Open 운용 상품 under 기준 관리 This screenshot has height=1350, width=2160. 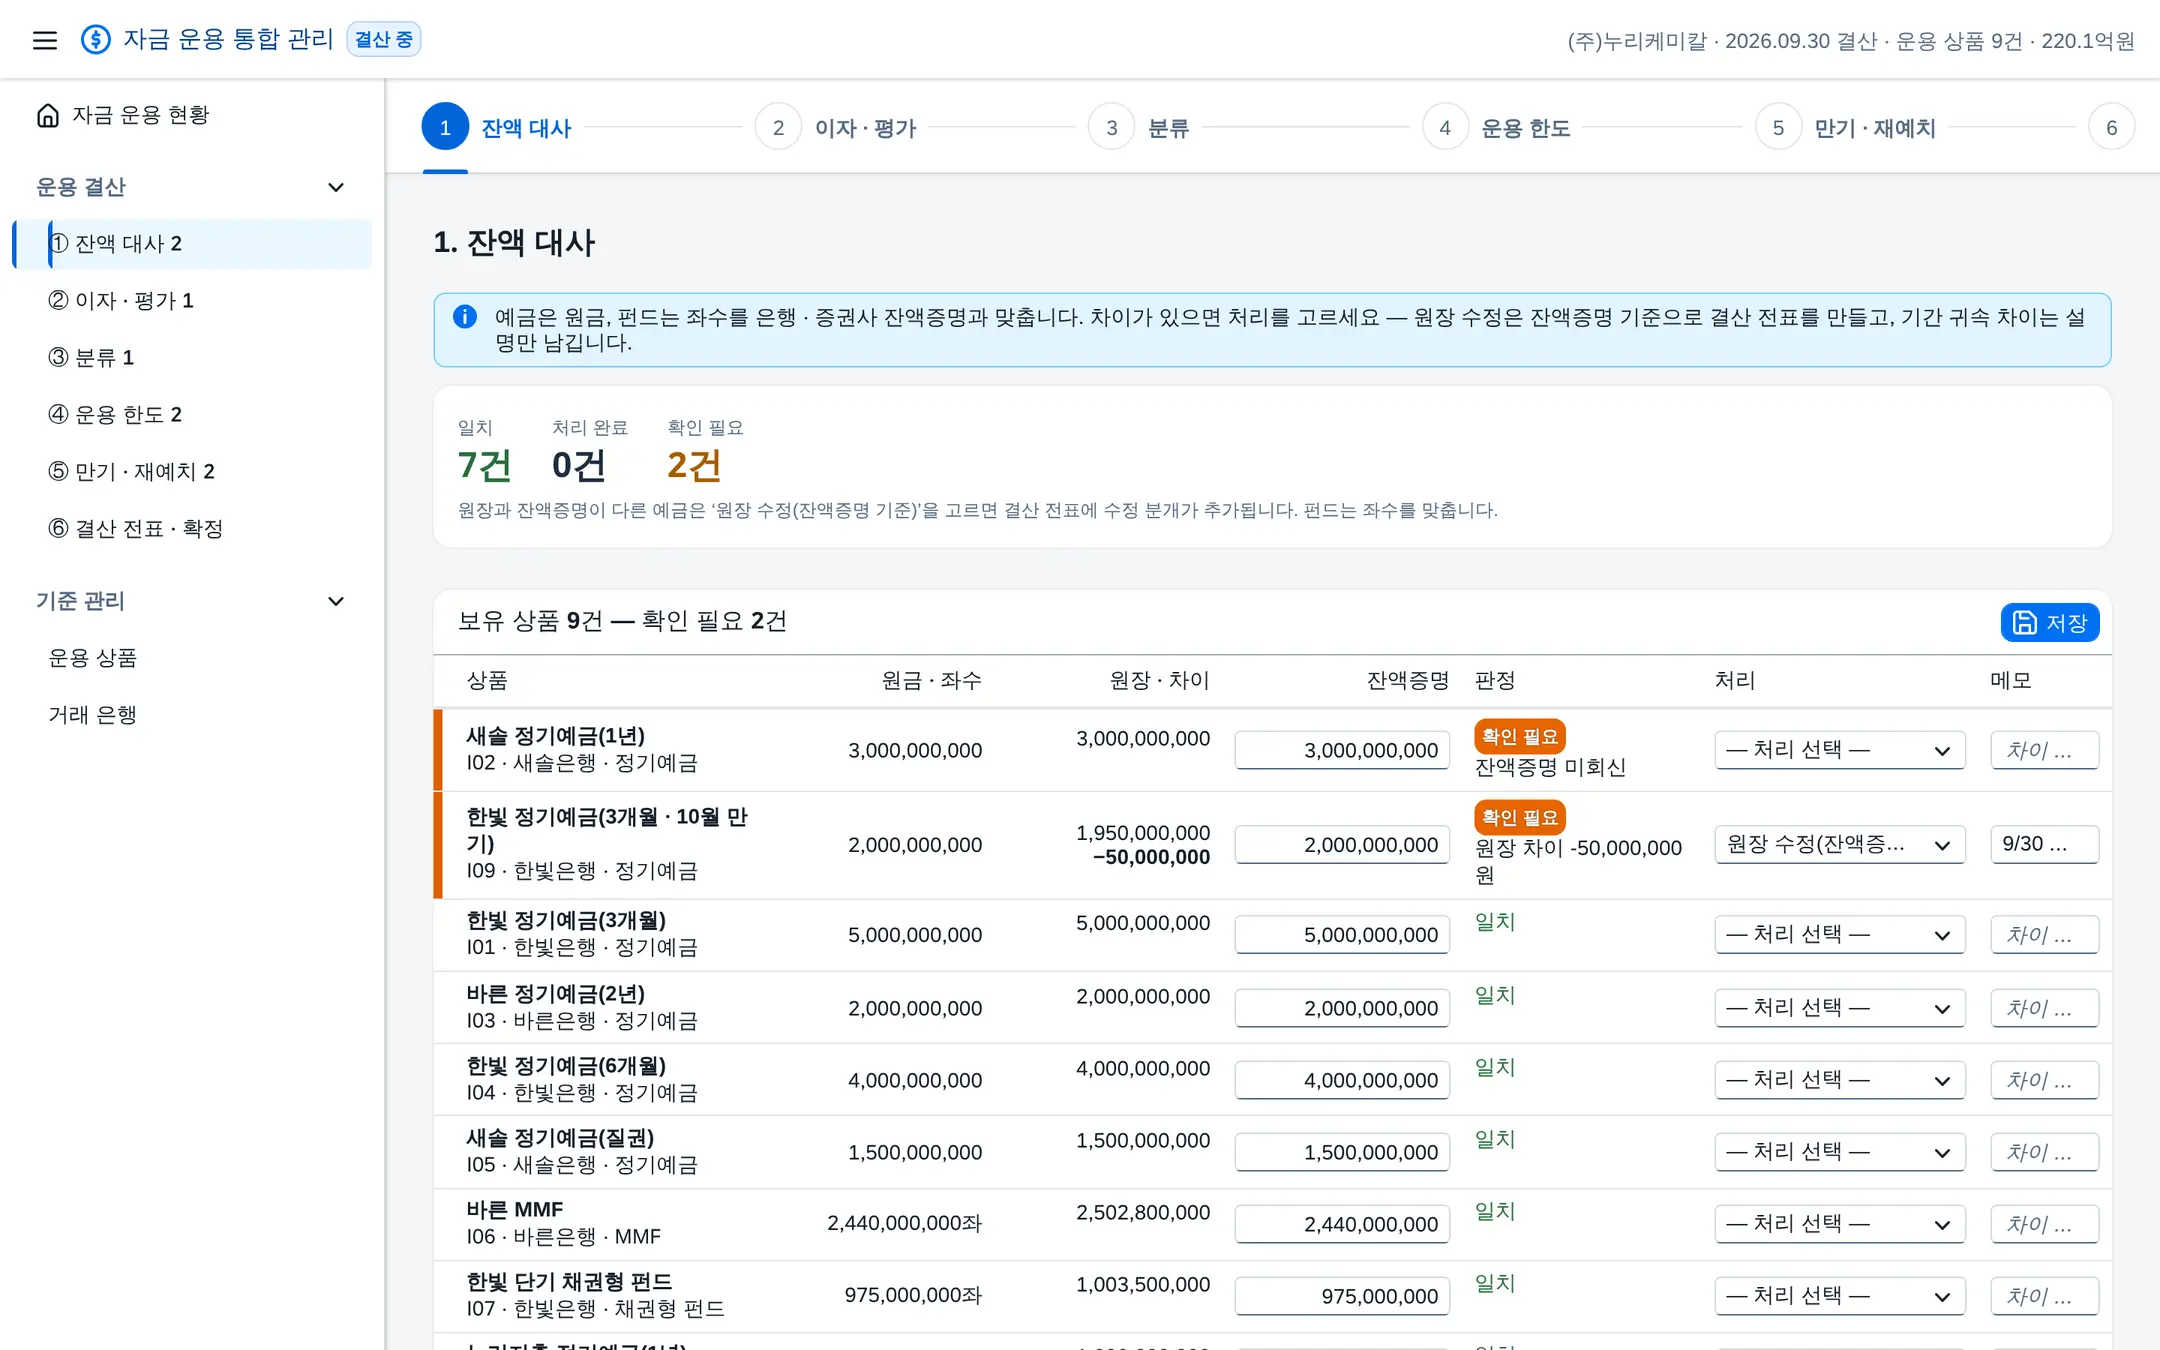coord(192,658)
